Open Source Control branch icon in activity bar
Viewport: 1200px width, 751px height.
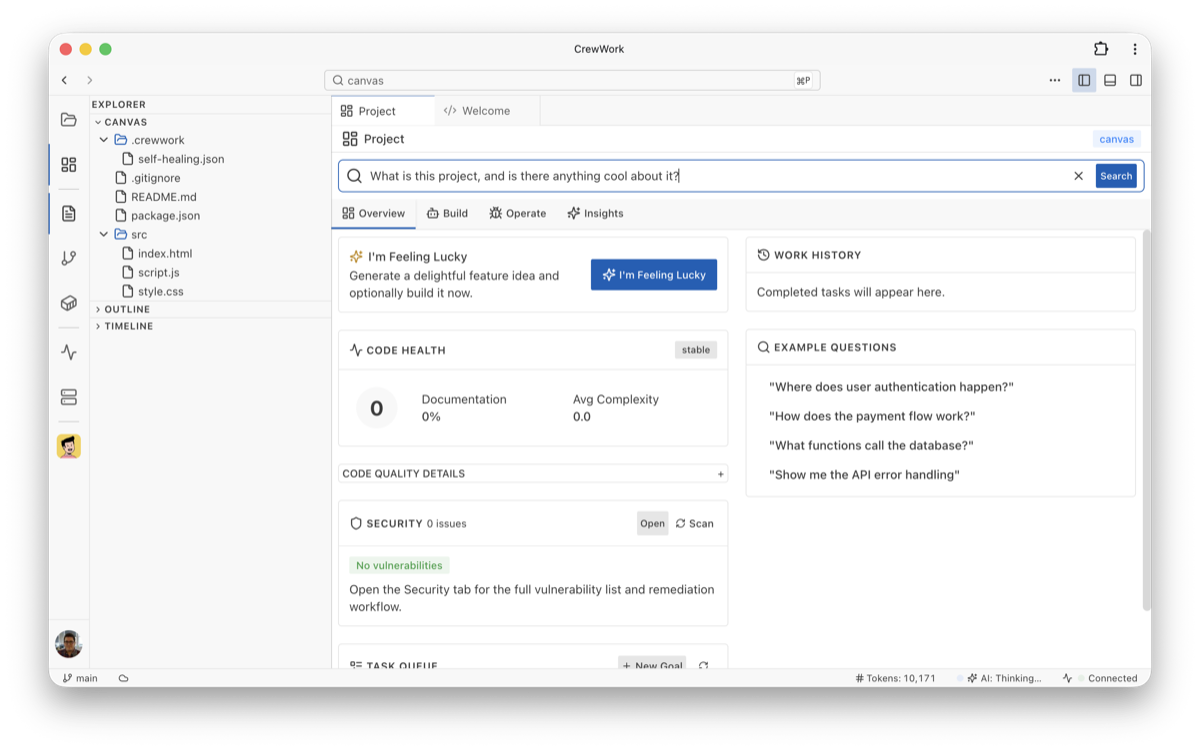(68, 258)
